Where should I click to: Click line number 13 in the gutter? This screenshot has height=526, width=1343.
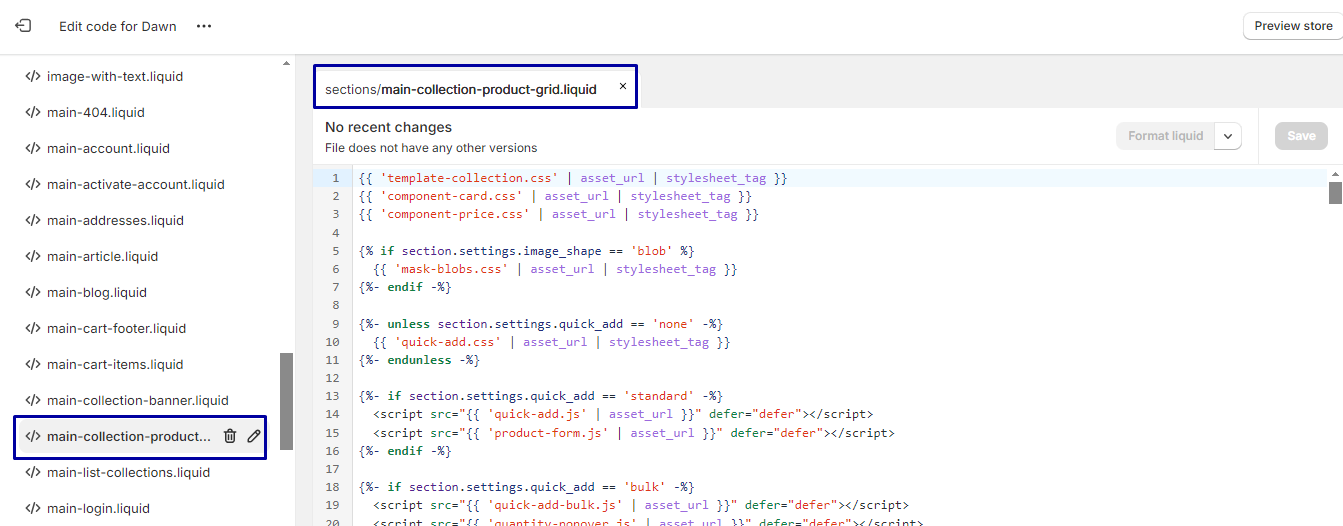[333, 396]
